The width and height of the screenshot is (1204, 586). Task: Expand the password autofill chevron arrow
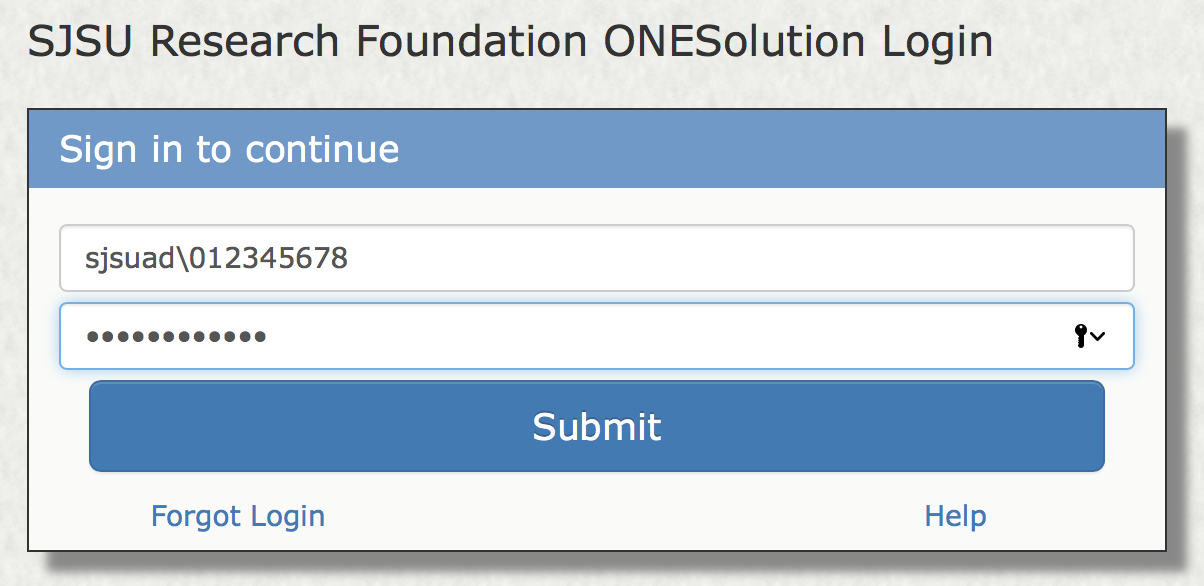coord(1098,337)
